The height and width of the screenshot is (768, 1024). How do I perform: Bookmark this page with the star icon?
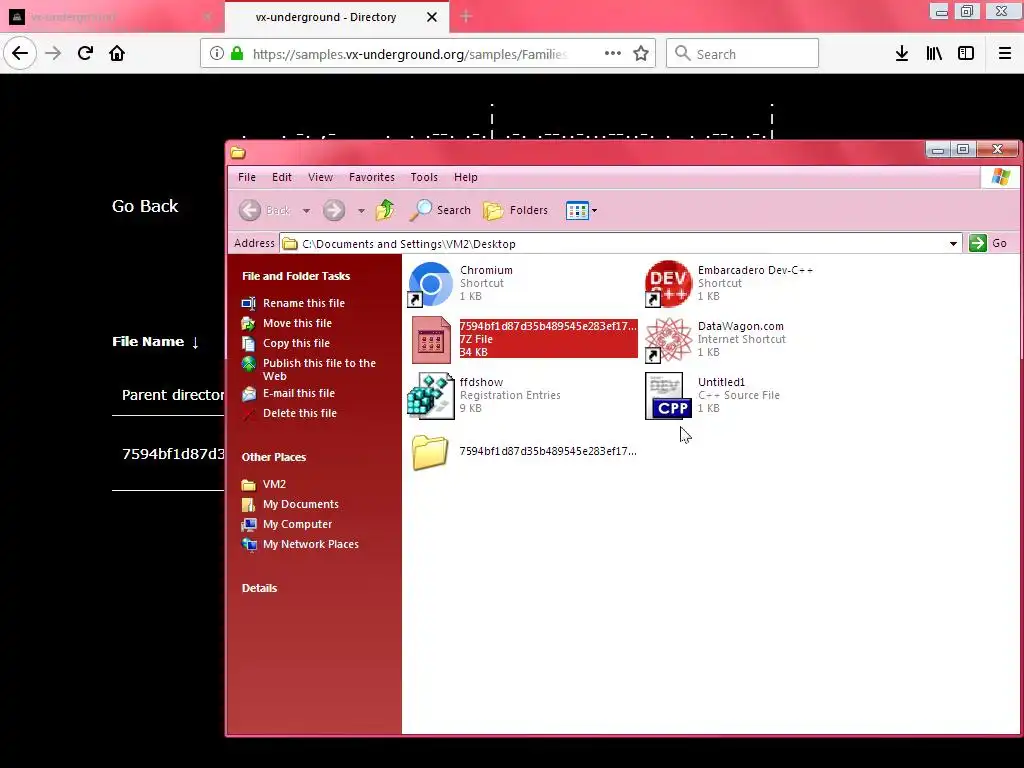click(x=641, y=54)
